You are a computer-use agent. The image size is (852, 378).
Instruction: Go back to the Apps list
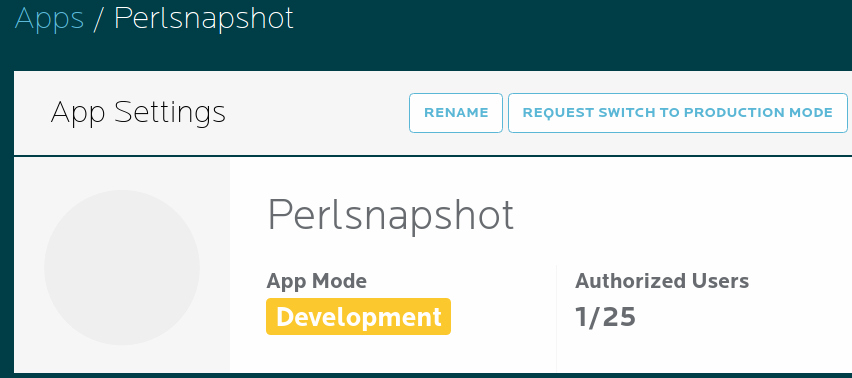click(49, 18)
